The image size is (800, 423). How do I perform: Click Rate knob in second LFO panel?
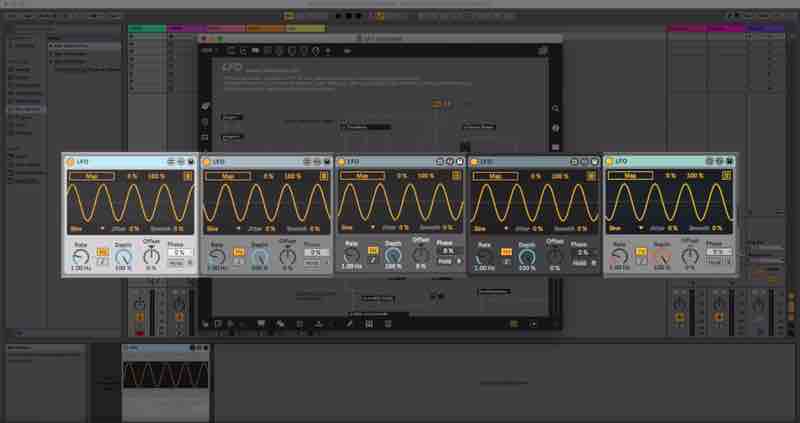[x=217, y=257]
